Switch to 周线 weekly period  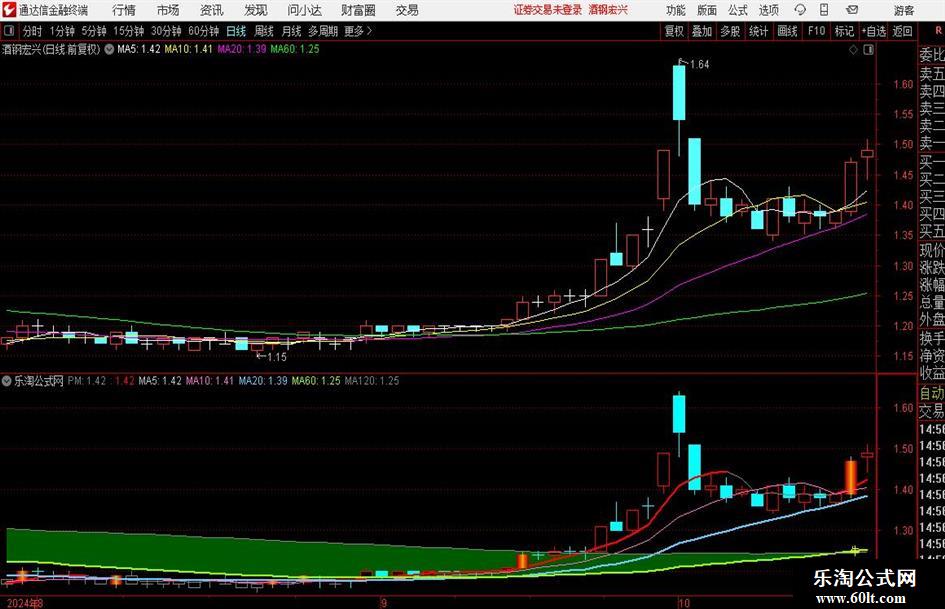pos(263,31)
